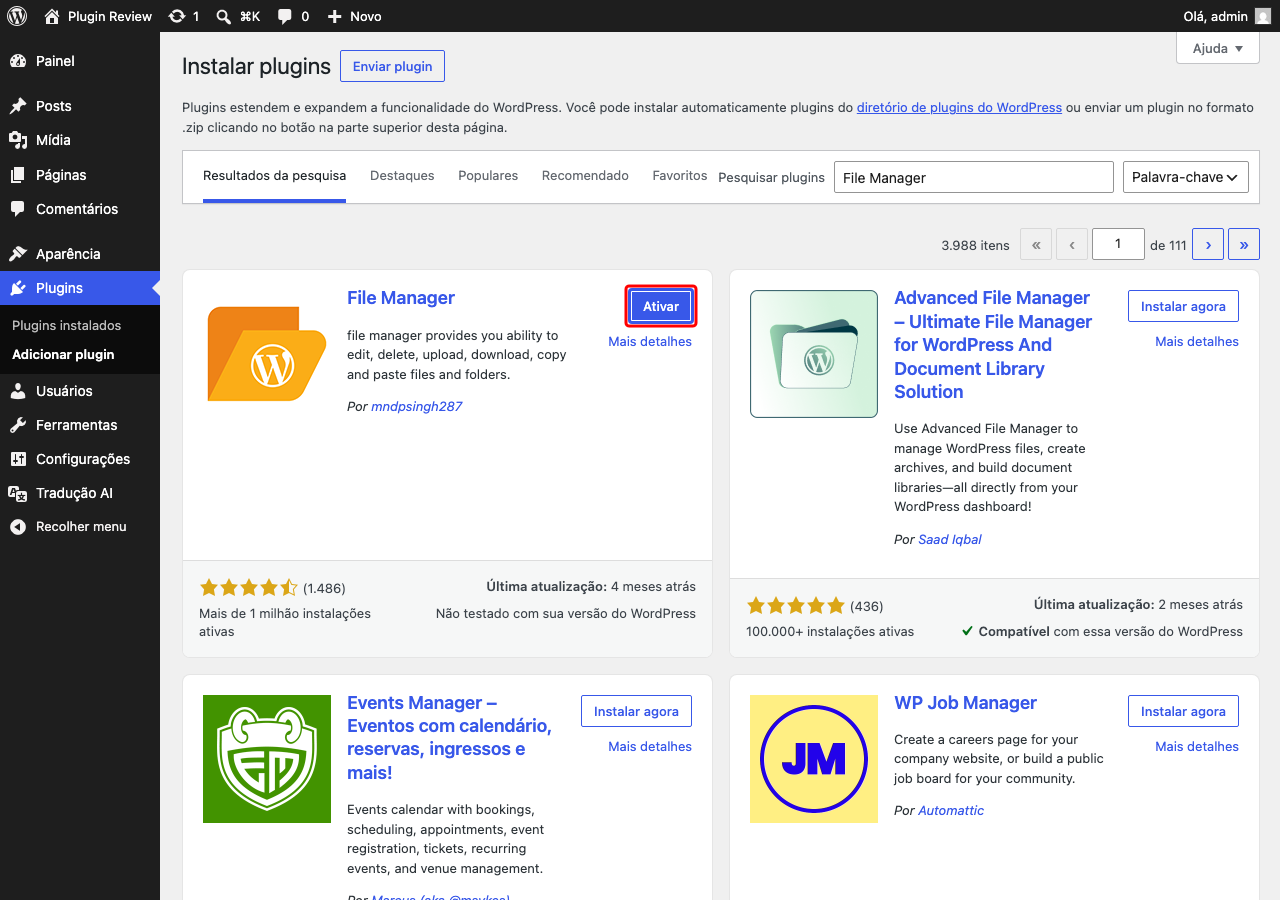Image resolution: width=1280 pixels, height=900 pixels.
Task: Open Adicionar plugin in the sidebar submenu
Action: pos(63,355)
